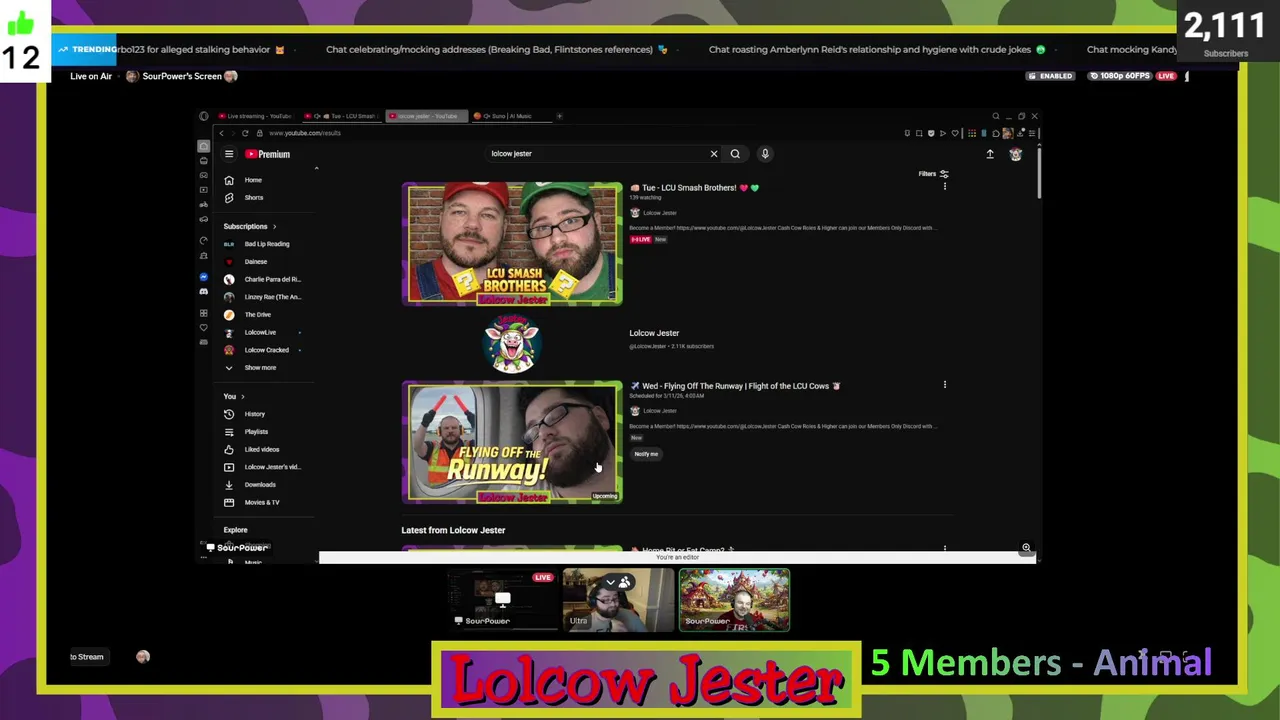1280x720 pixels.
Task: Open the Lolcow Jester channel avatar
Action: [512, 343]
